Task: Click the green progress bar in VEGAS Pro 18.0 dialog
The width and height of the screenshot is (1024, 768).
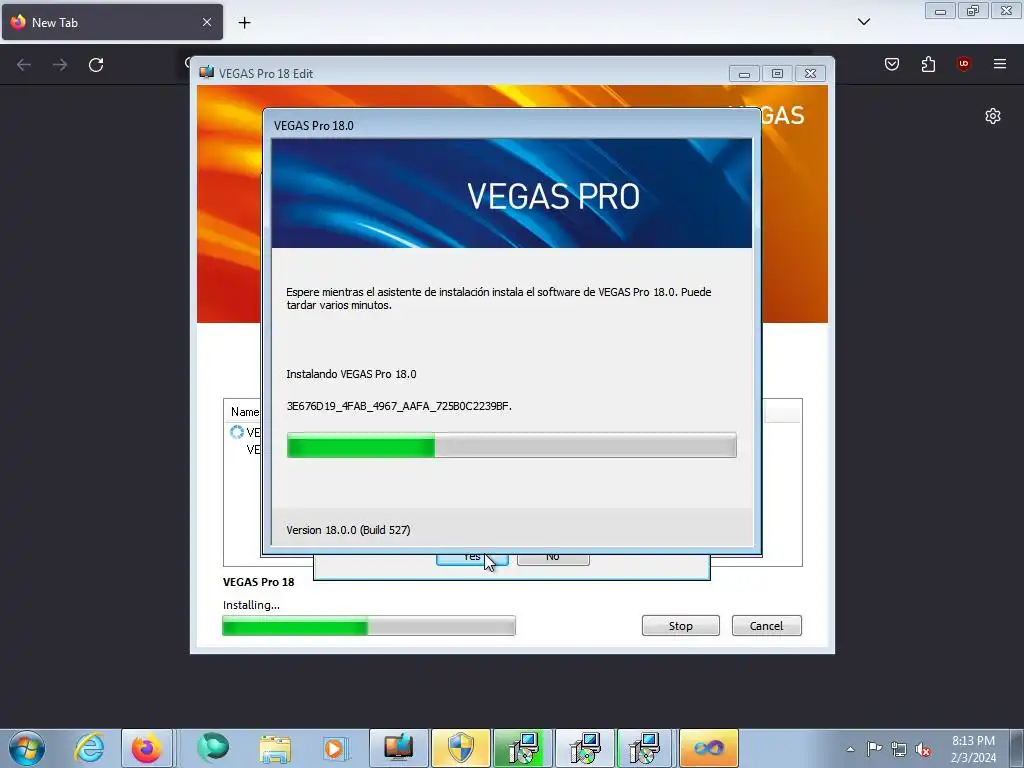Action: click(511, 445)
